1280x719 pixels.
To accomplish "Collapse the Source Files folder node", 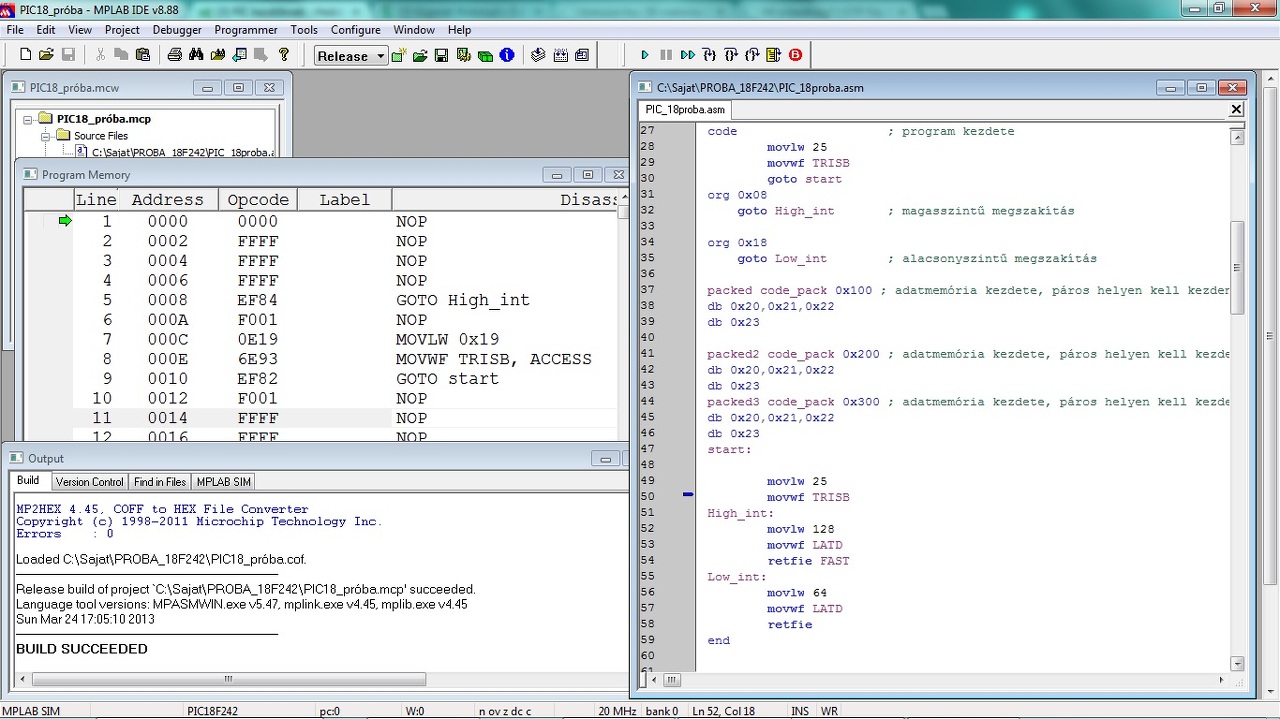I will 45,135.
